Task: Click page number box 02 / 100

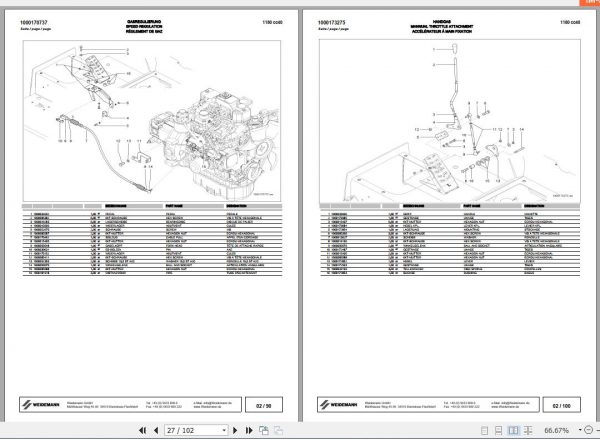Action: pyautogui.click(x=561, y=405)
